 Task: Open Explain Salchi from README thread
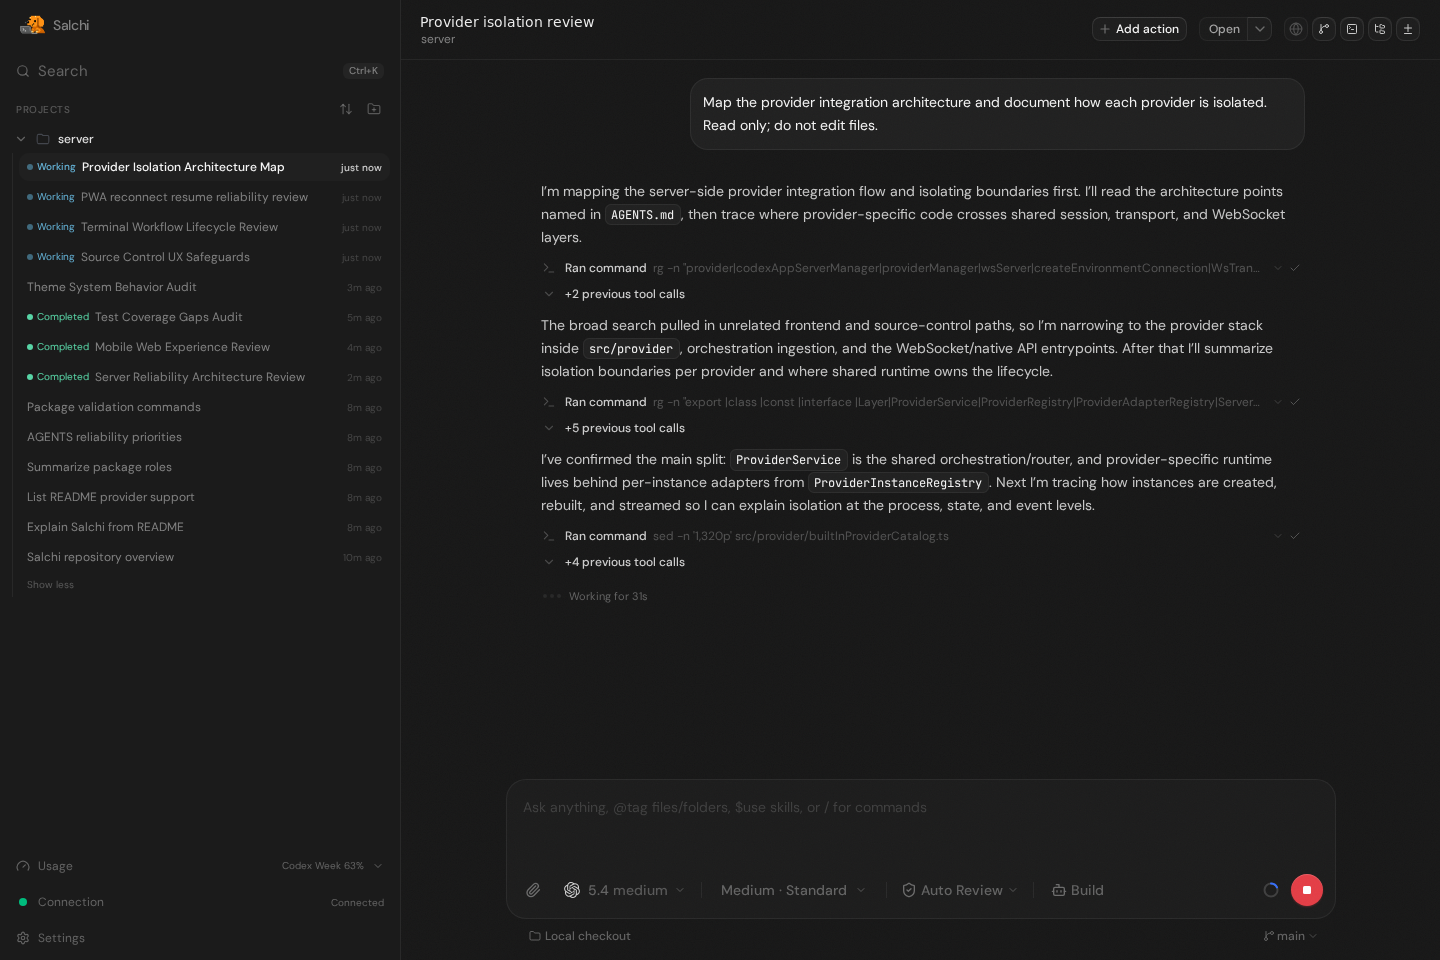tap(204, 527)
